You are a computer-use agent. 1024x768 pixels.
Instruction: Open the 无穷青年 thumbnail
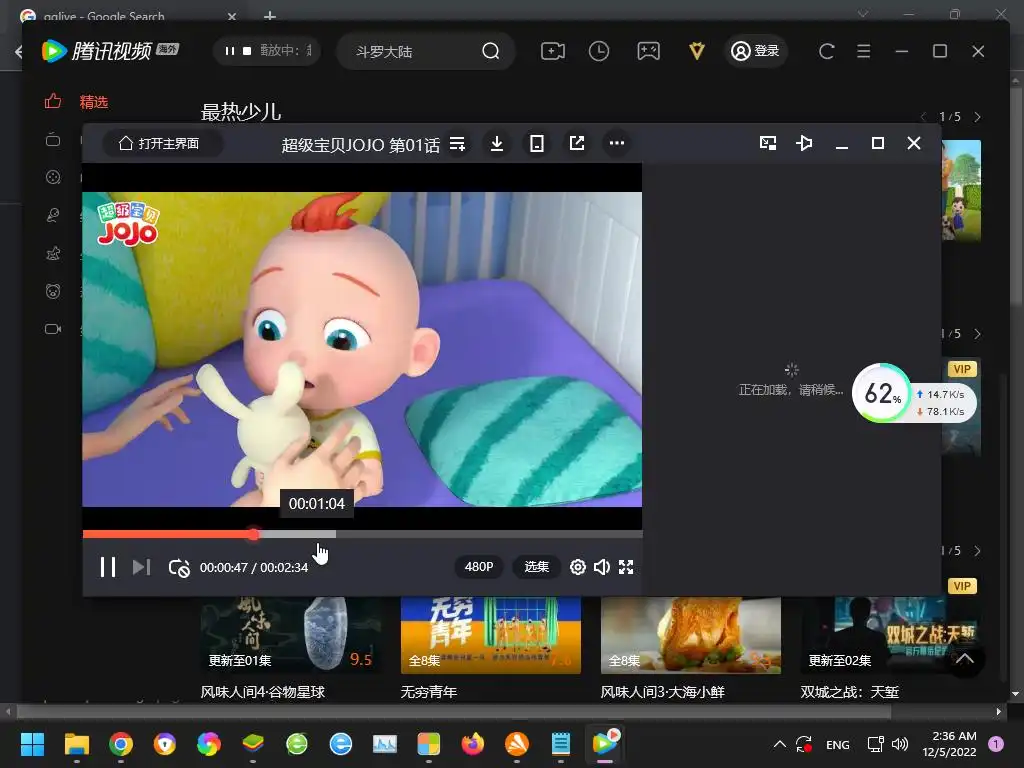490,635
